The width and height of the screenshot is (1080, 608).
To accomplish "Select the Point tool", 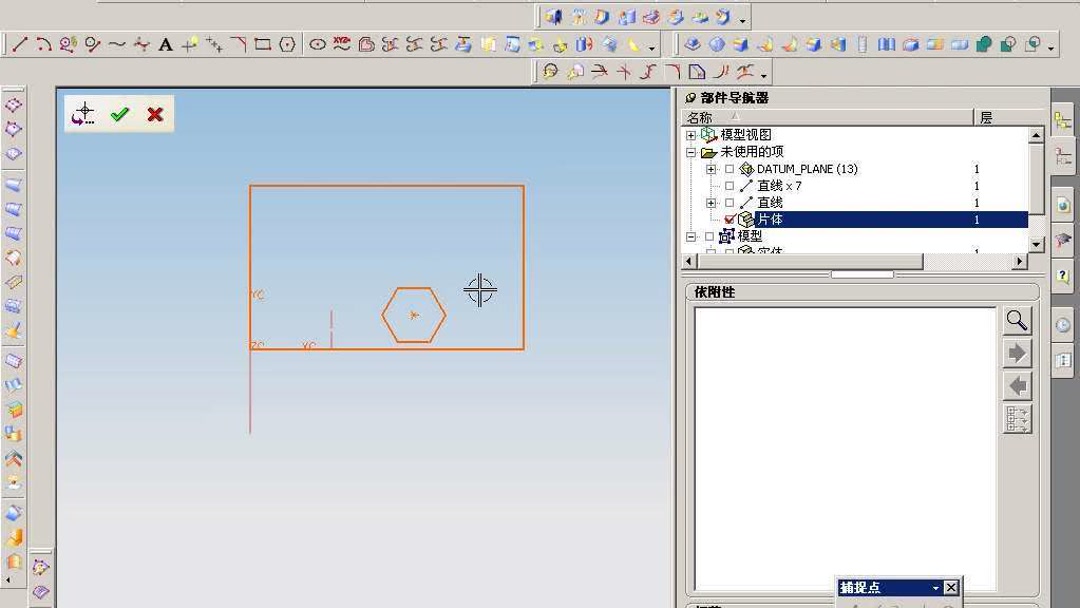I will [189, 44].
